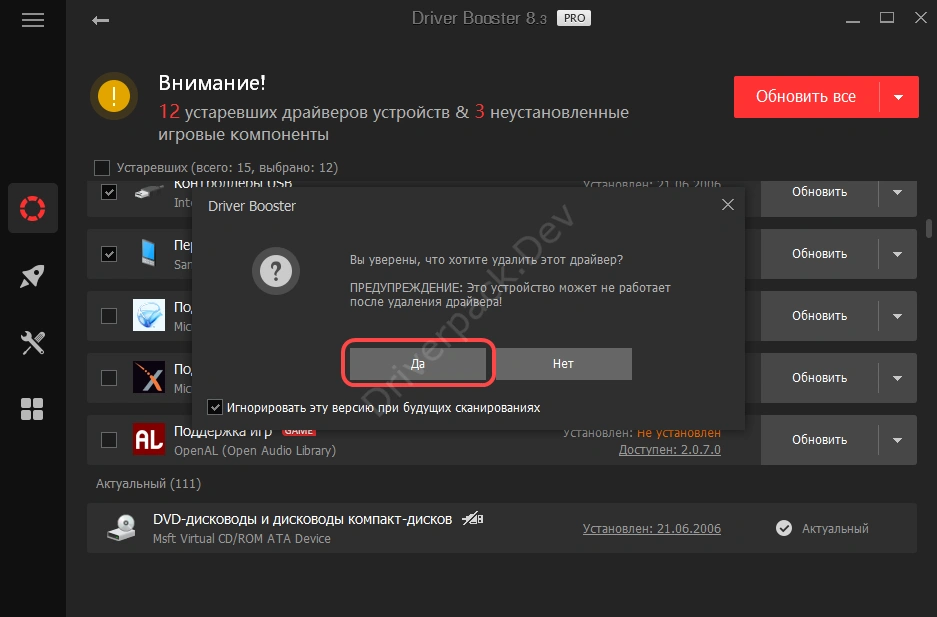Cancel removal with Нет button

tap(564, 364)
